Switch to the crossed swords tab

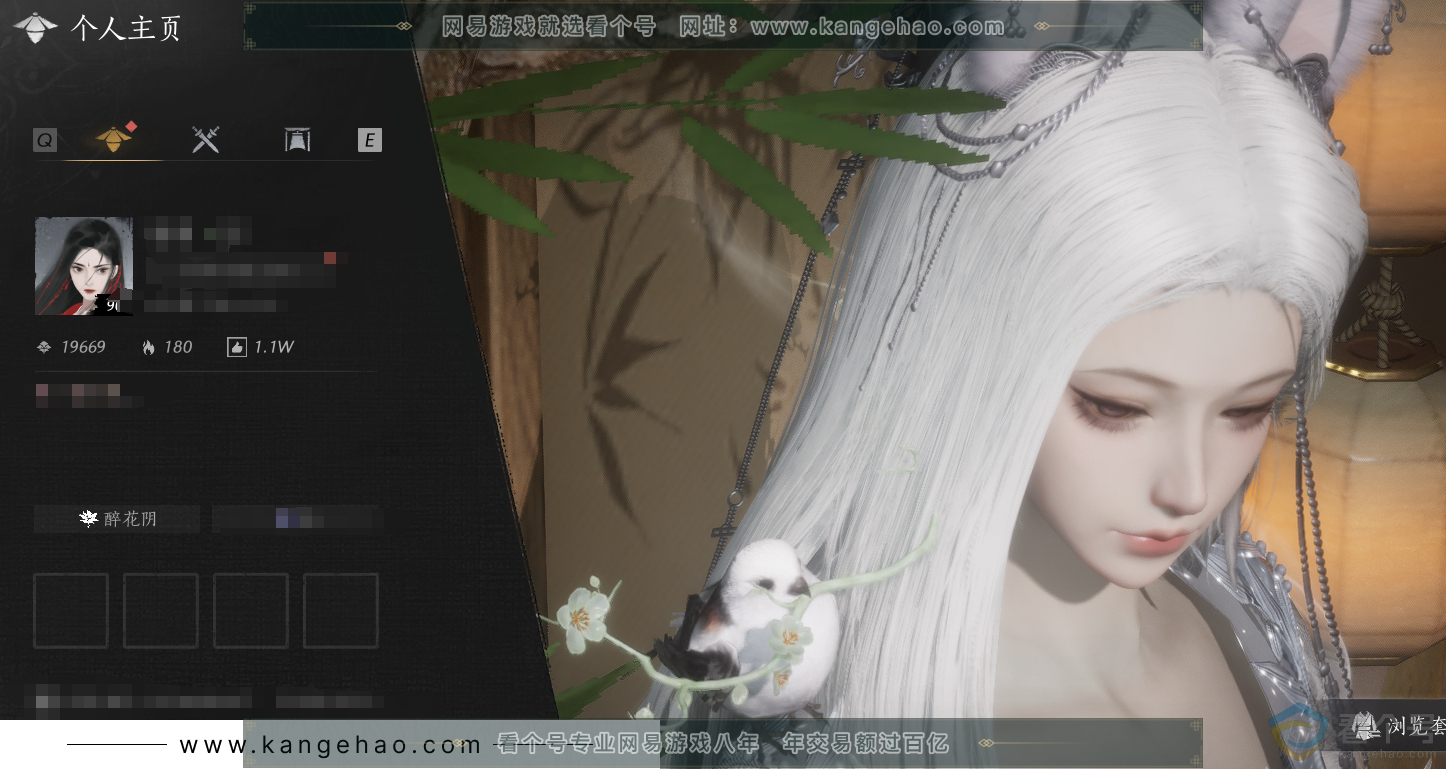tap(205, 140)
